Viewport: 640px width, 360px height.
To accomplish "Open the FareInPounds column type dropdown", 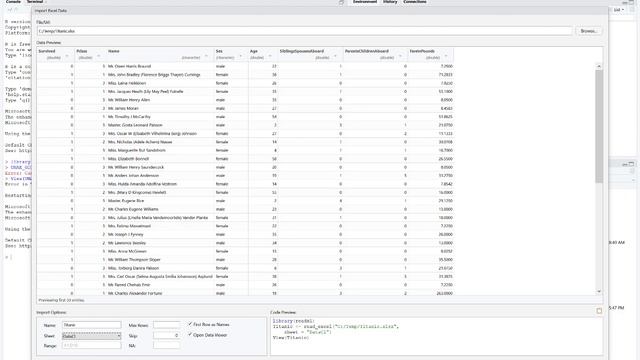I will [x=446, y=57].
